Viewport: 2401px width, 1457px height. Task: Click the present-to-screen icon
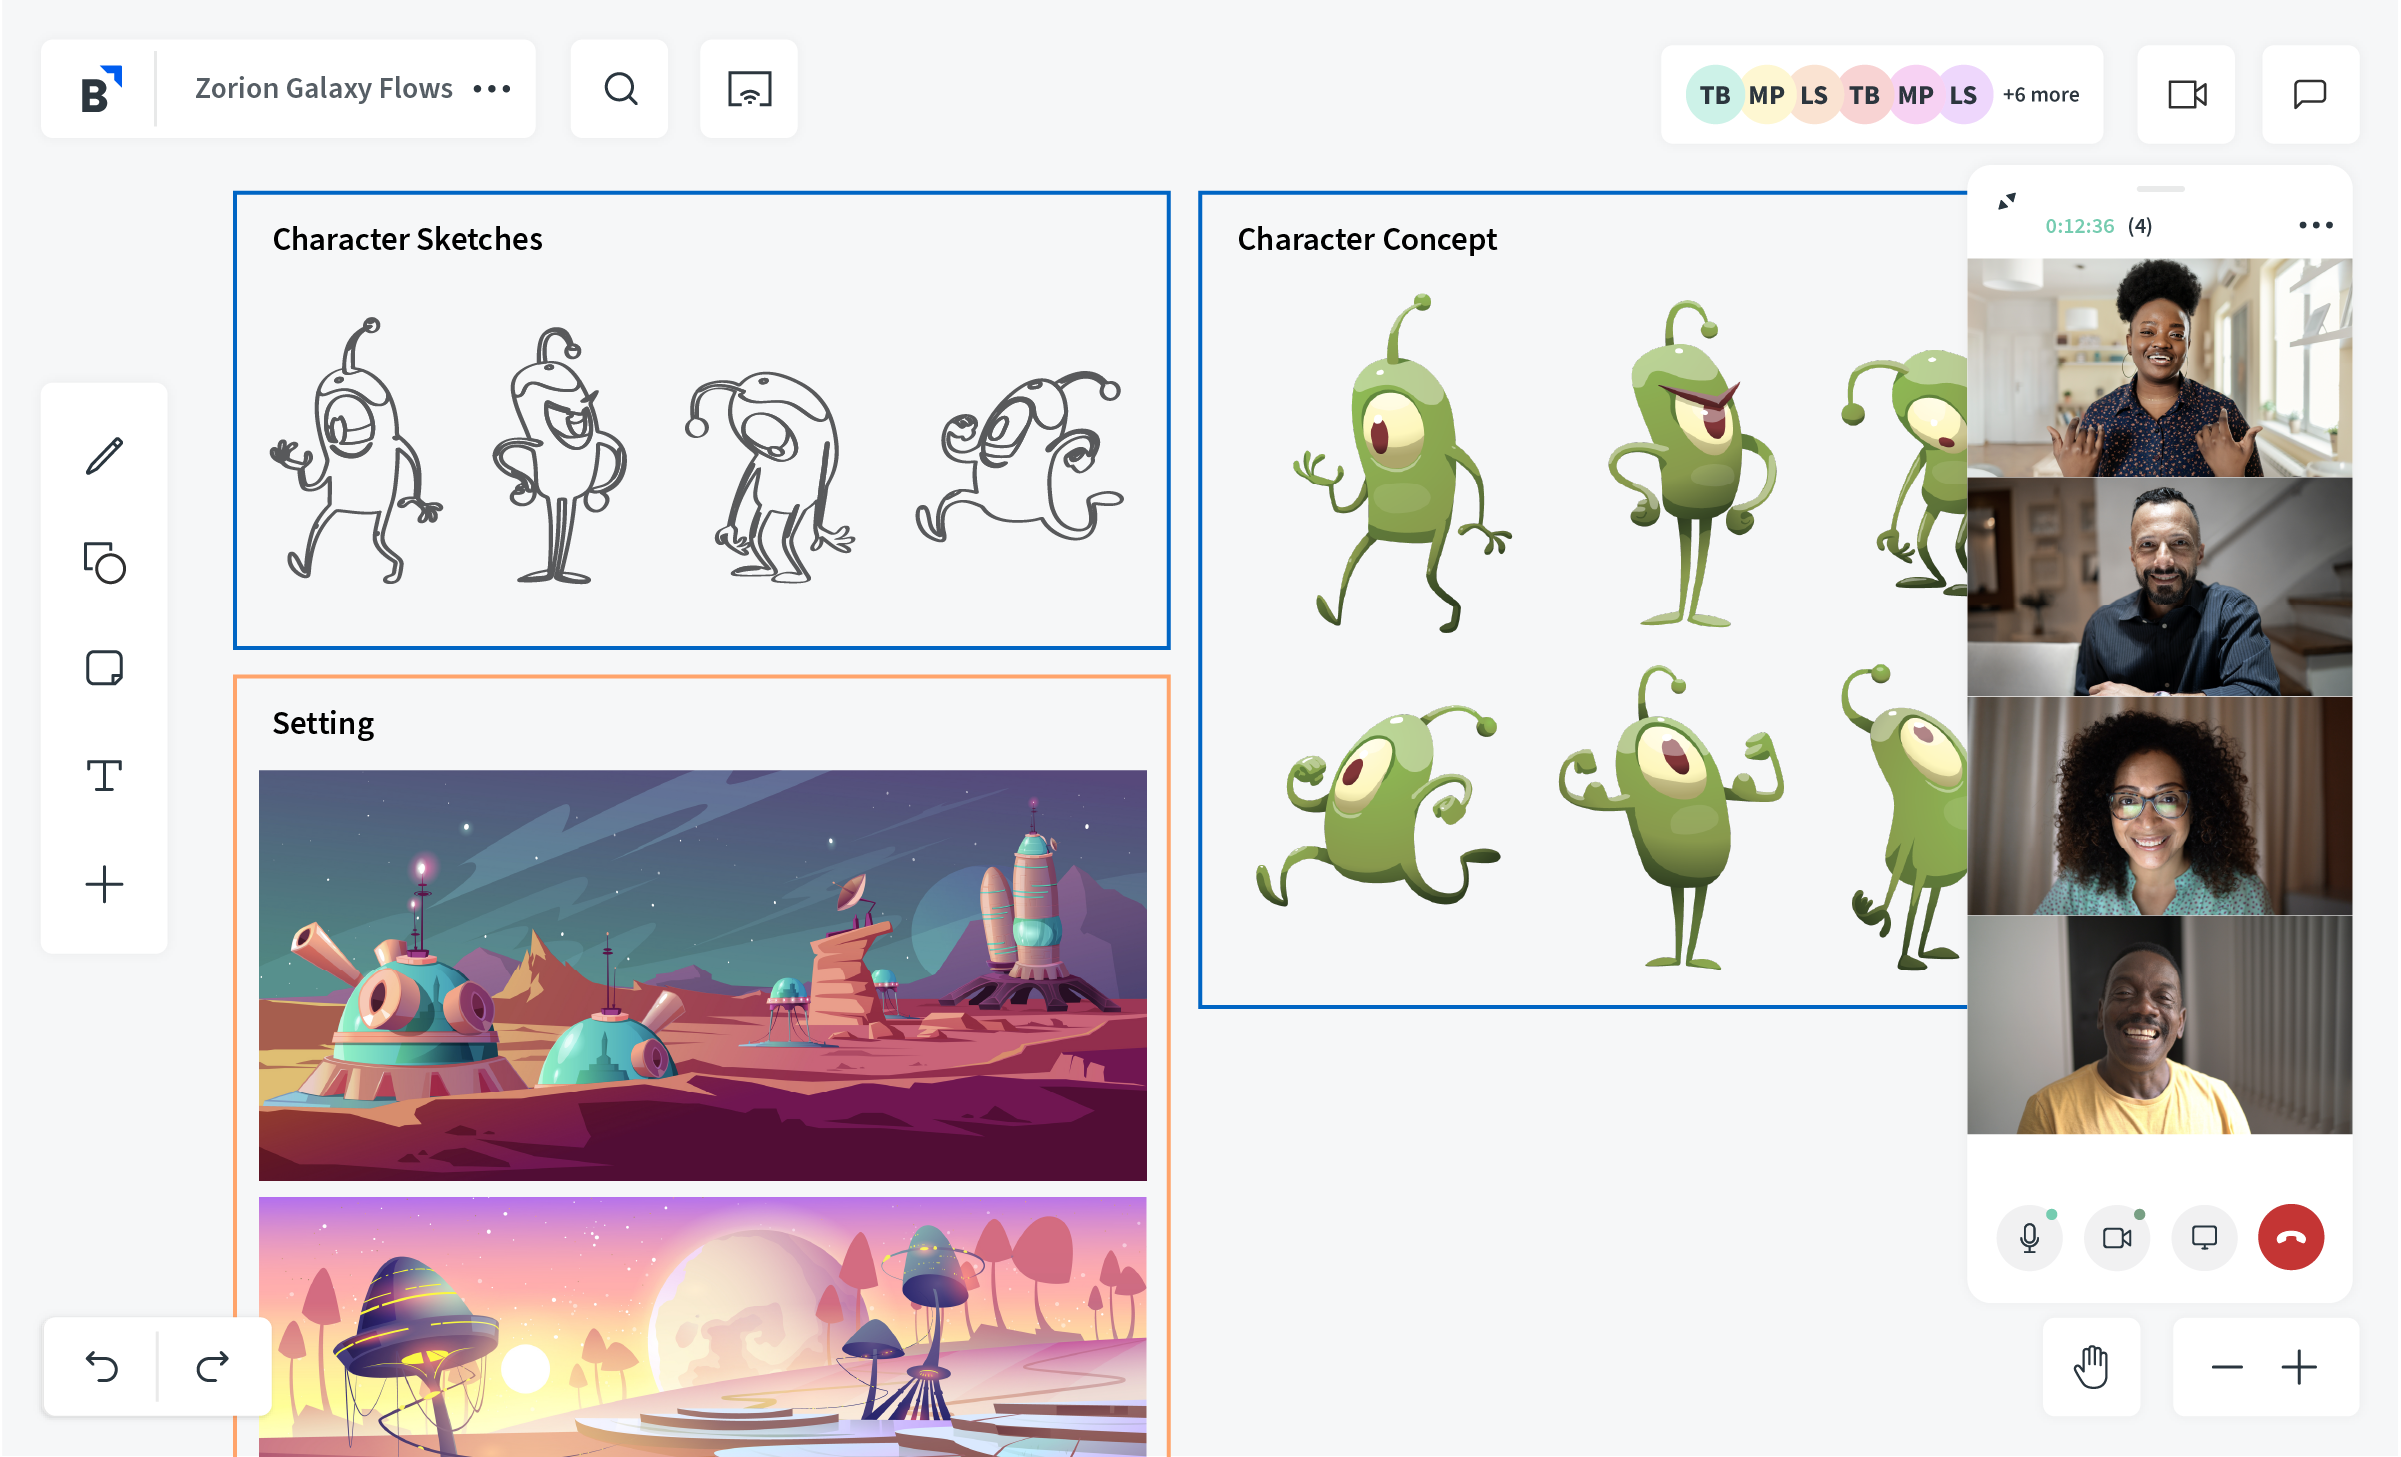tap(748, 88)
